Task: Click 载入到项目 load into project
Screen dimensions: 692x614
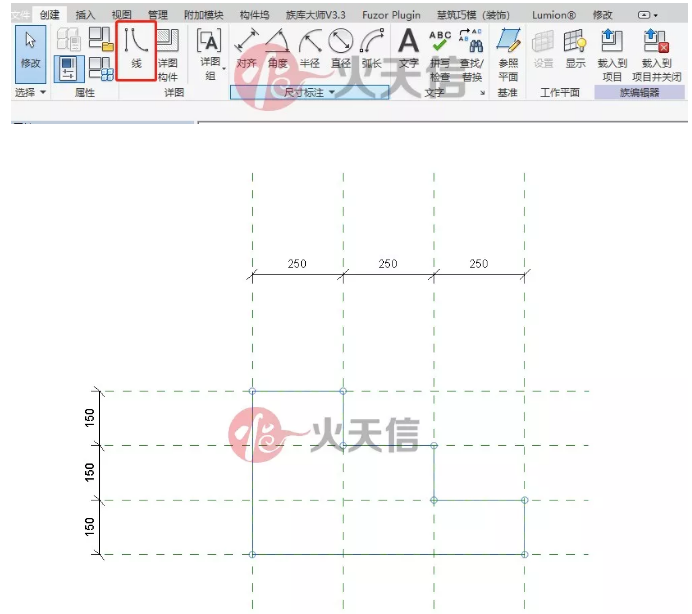Action: click(612, 56)
